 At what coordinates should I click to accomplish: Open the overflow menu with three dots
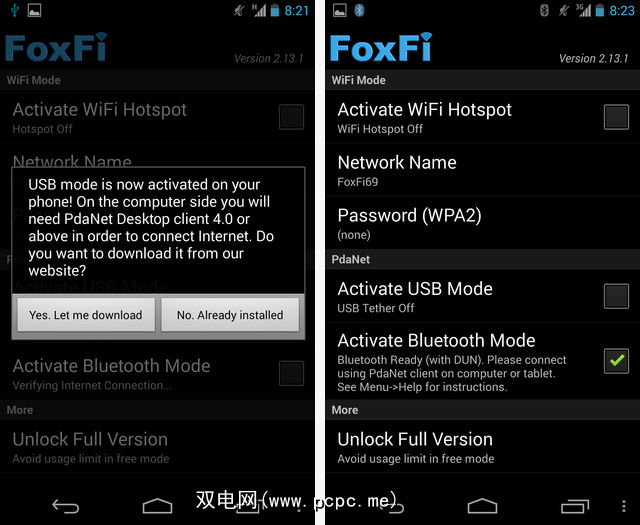click(x=624, y=506)
